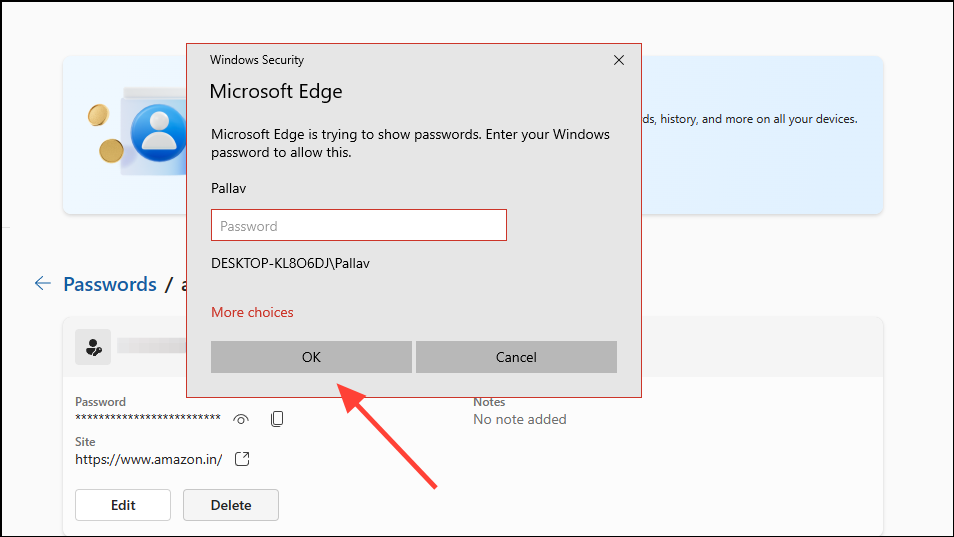The height and width of the screenshot is (537, 954).
Task: Click the profile avatar illustration
Action: tap(159, 132)
